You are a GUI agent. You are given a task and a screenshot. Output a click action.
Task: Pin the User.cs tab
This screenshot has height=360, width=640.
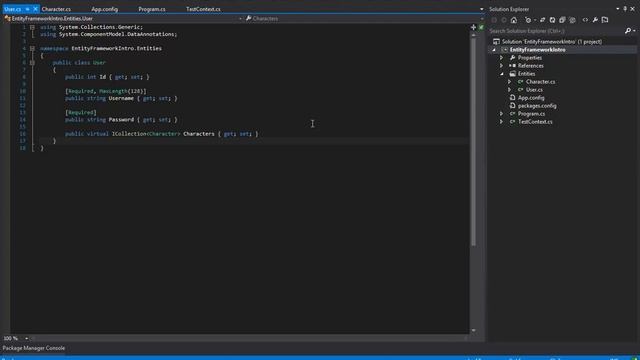[28, 9]
